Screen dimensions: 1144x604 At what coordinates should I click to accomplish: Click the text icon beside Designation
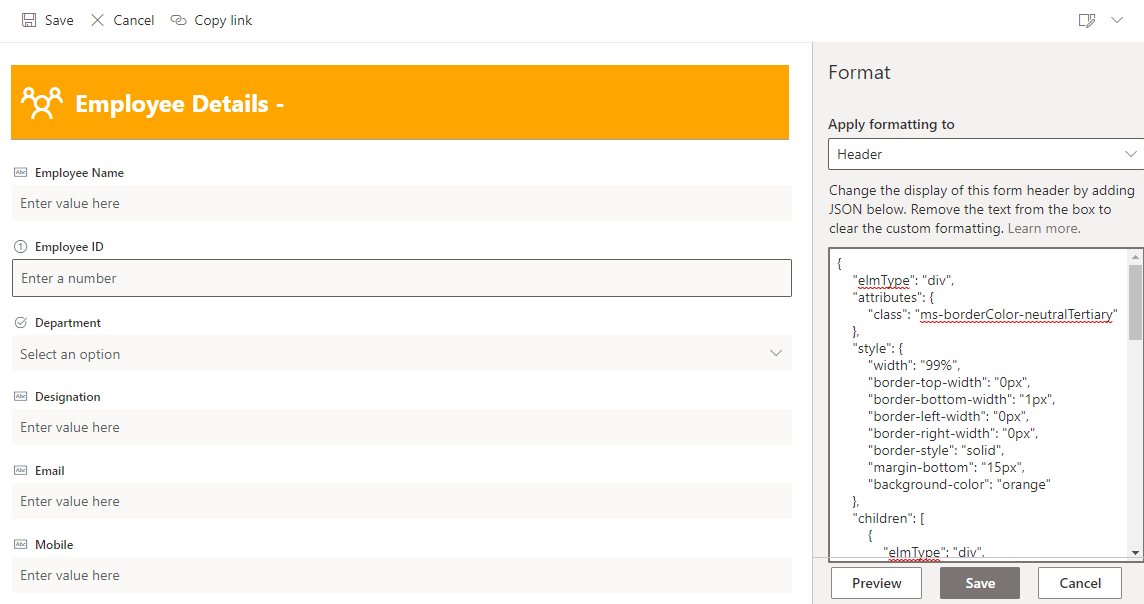pos(19,396)
